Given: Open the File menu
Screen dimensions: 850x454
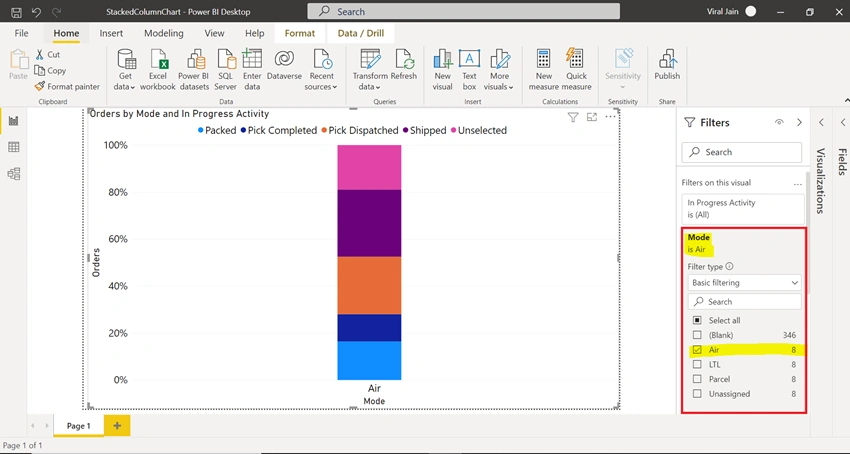Looking at the screenshot, I should (21, 33).
